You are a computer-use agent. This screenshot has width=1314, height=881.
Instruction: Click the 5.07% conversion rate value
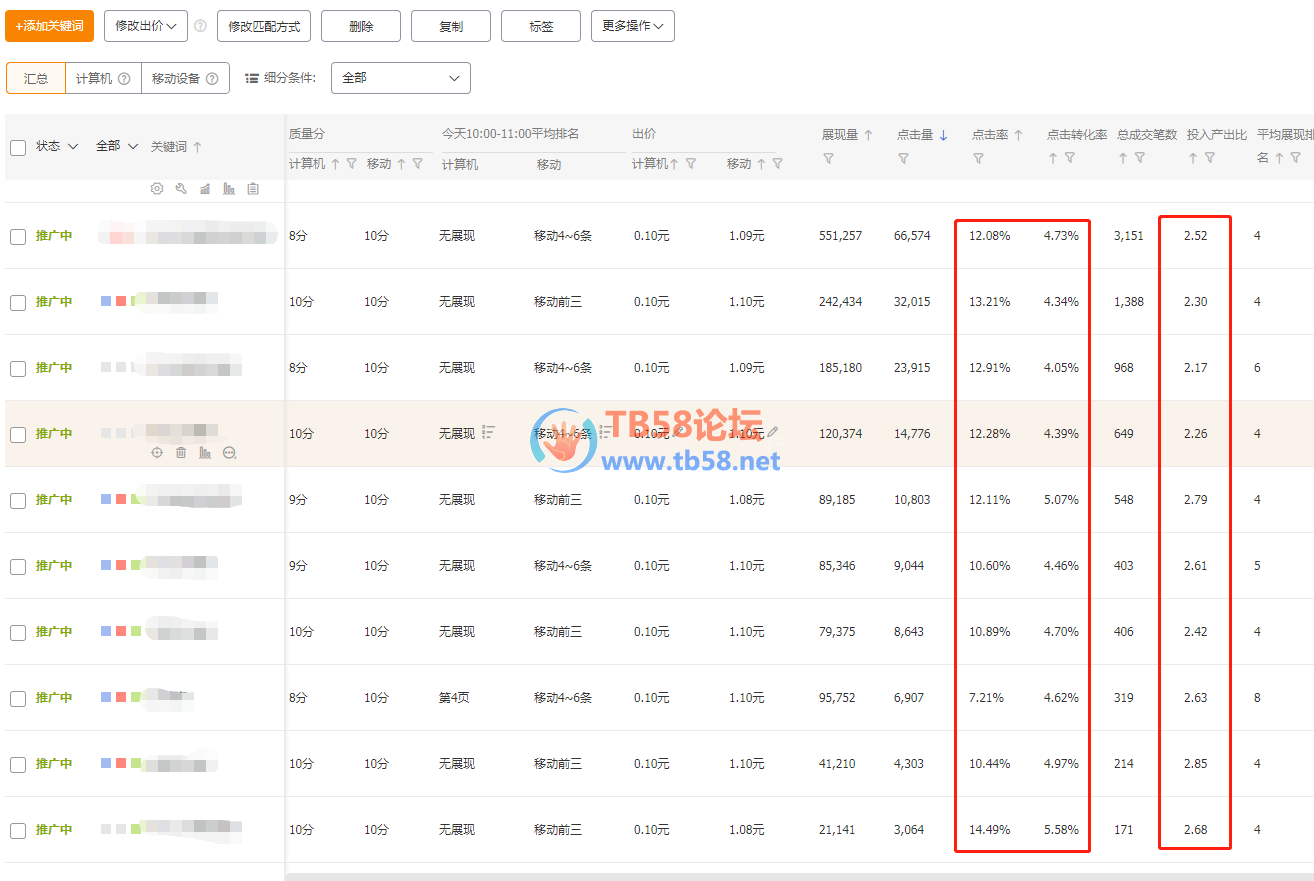pos(1061,500)
